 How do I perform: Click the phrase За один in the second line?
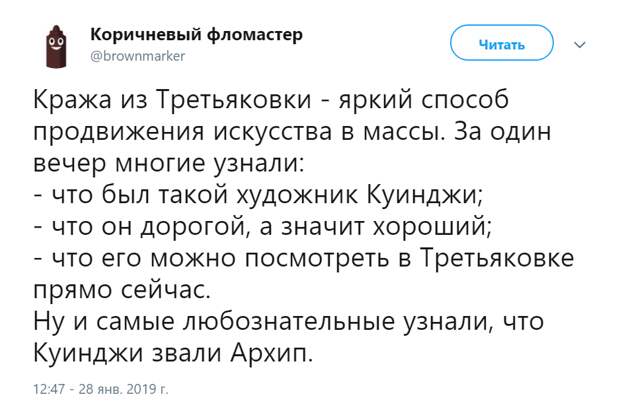(503, 132)
